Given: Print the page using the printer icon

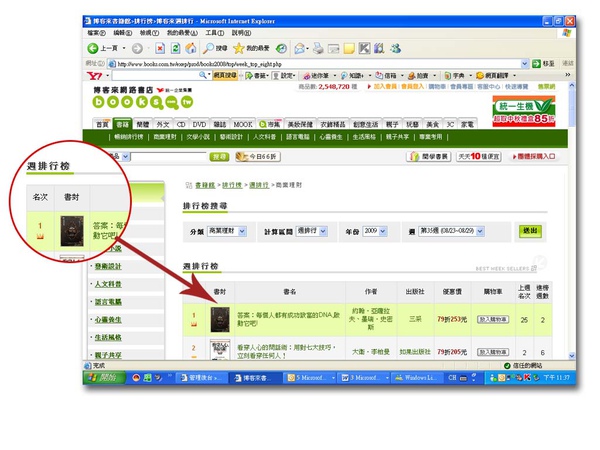Looking at the screenshot, I should click(x=318, y=48).
